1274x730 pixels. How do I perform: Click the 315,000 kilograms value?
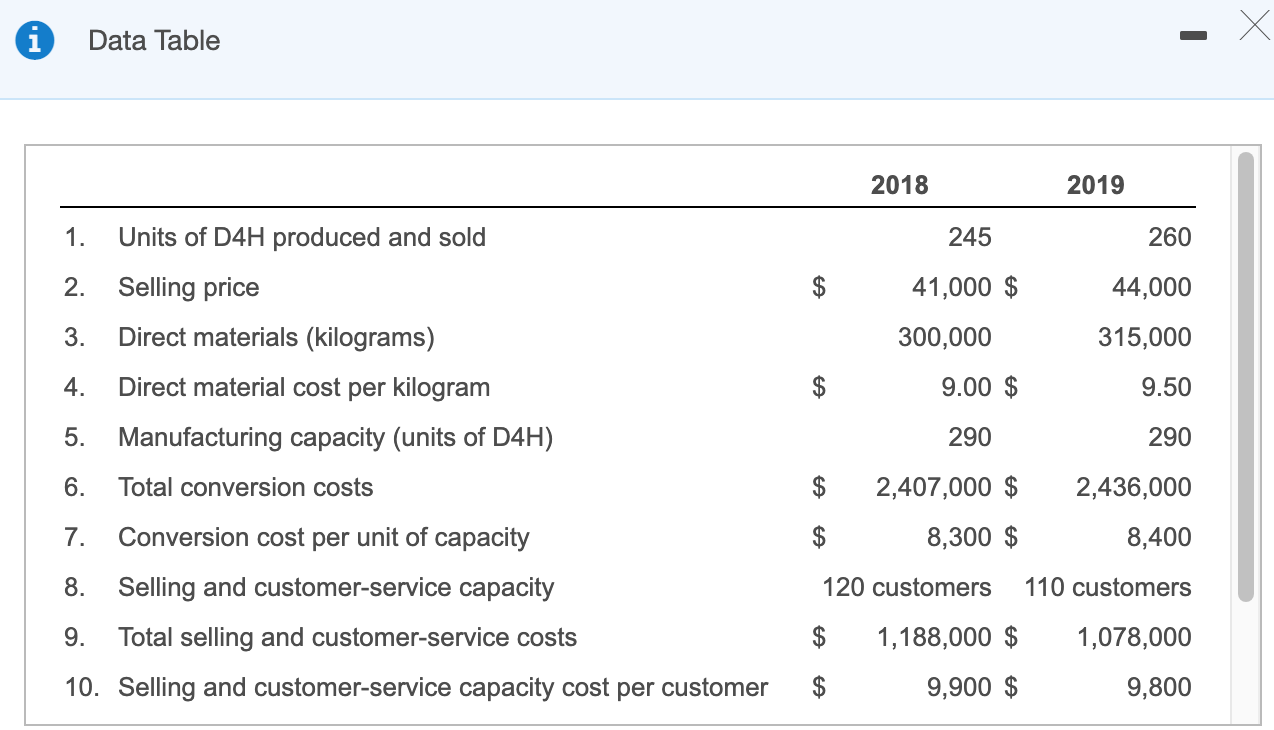[x=1145, y=337]
